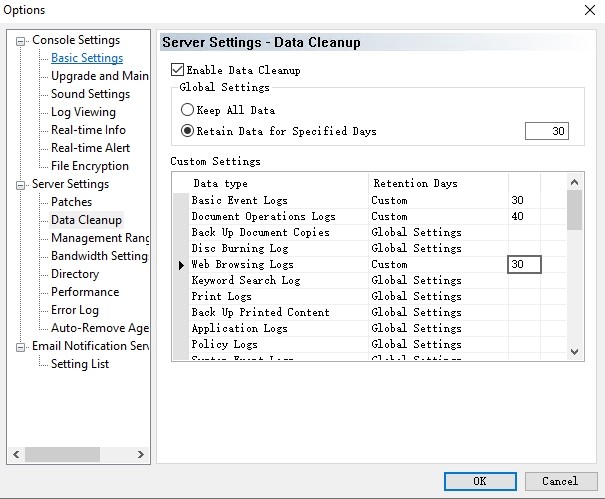Edit Web Browsing Logs retention days field
This screenshot has height=499, width=605.
coord(524,264)
